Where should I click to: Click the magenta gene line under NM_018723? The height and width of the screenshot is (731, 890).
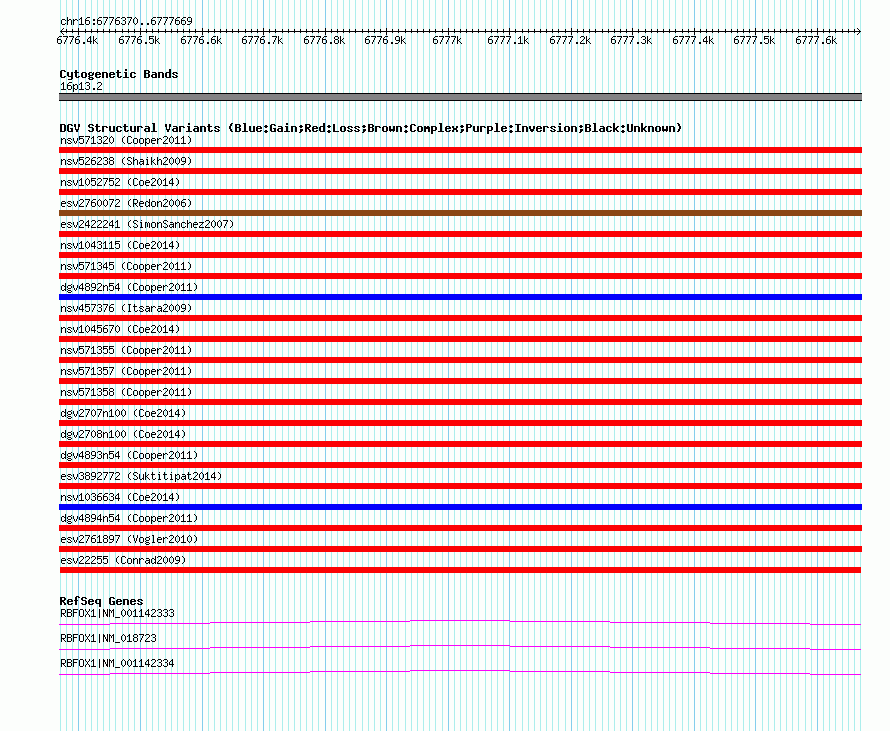click(x=460, y=648)
